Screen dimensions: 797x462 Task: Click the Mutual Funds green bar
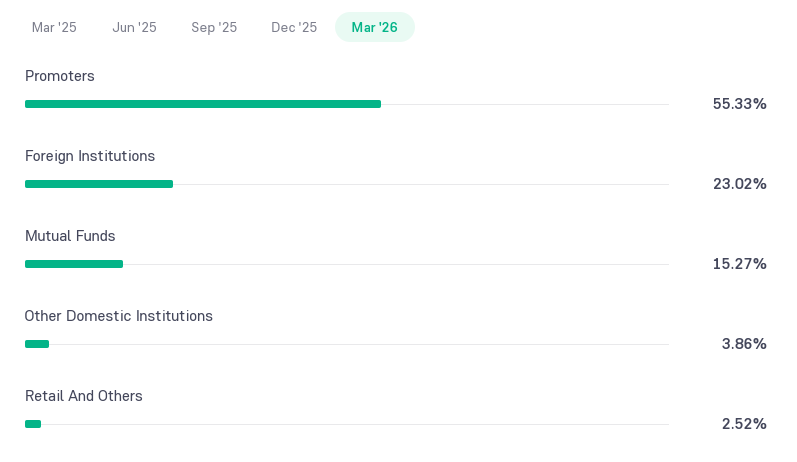pos(74,264)
